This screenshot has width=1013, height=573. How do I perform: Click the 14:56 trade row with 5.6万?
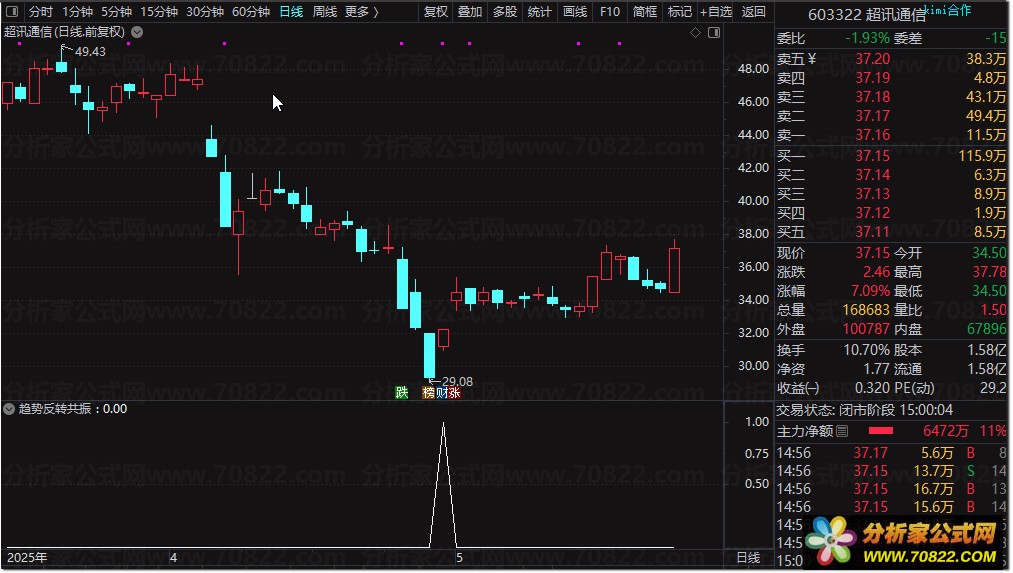(892, 453)
